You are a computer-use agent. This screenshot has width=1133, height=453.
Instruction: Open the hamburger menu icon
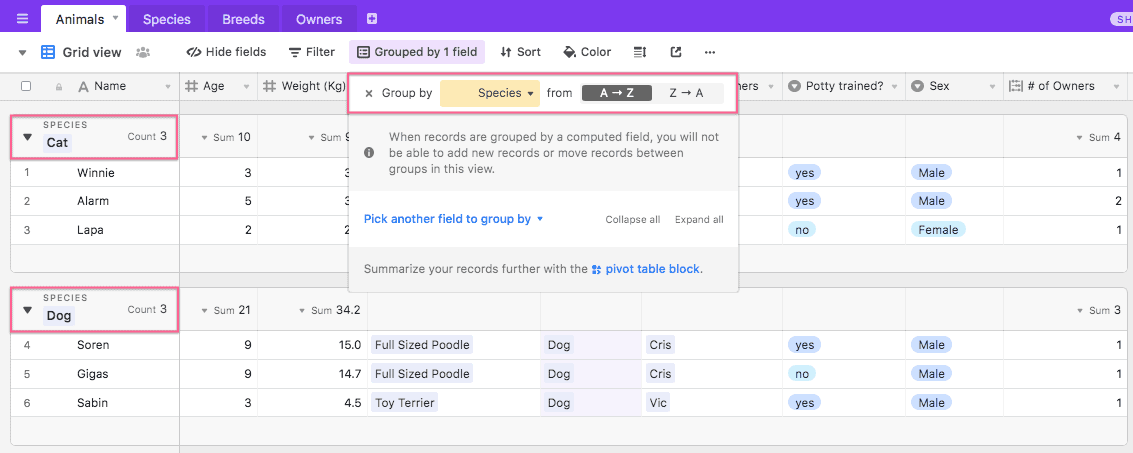(22, 19)
